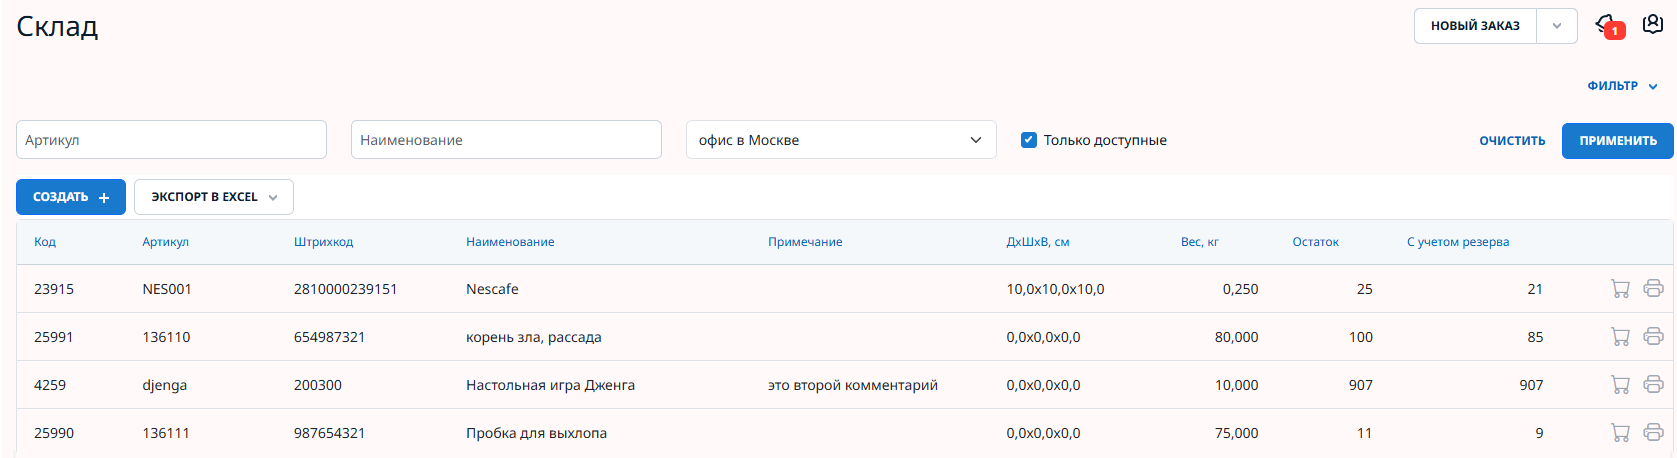Print label for корень зла, рассада

coord(1653,337)
